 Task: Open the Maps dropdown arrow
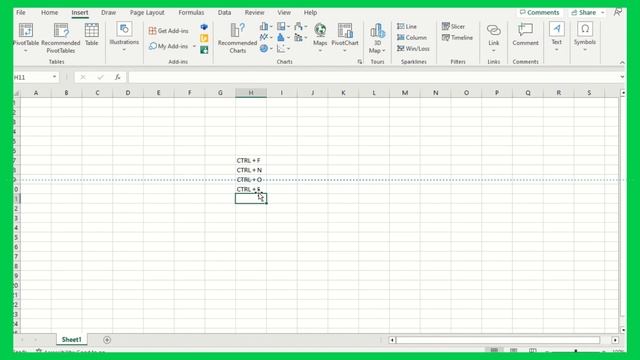click(320, 51)
